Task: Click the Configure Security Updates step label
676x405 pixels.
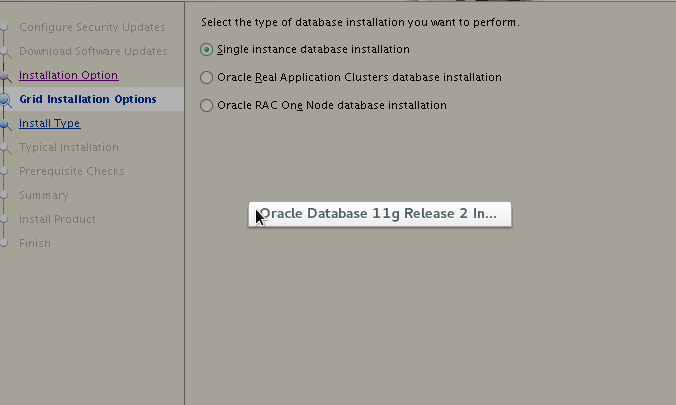Action: pos(92,27)
